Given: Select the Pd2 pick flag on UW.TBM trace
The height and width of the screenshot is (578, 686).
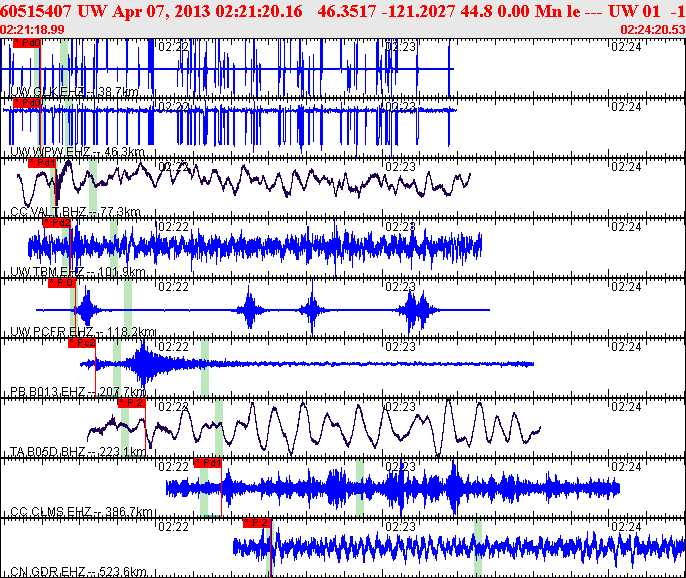Looking at the screenshot, I should [x=57, y=222].
